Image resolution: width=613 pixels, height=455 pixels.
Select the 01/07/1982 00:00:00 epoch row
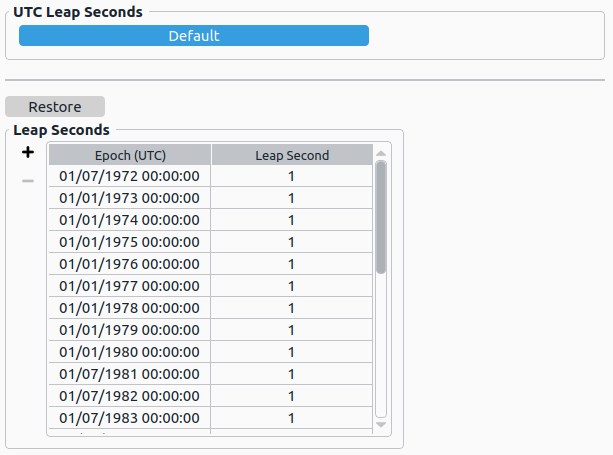point(130,396)
